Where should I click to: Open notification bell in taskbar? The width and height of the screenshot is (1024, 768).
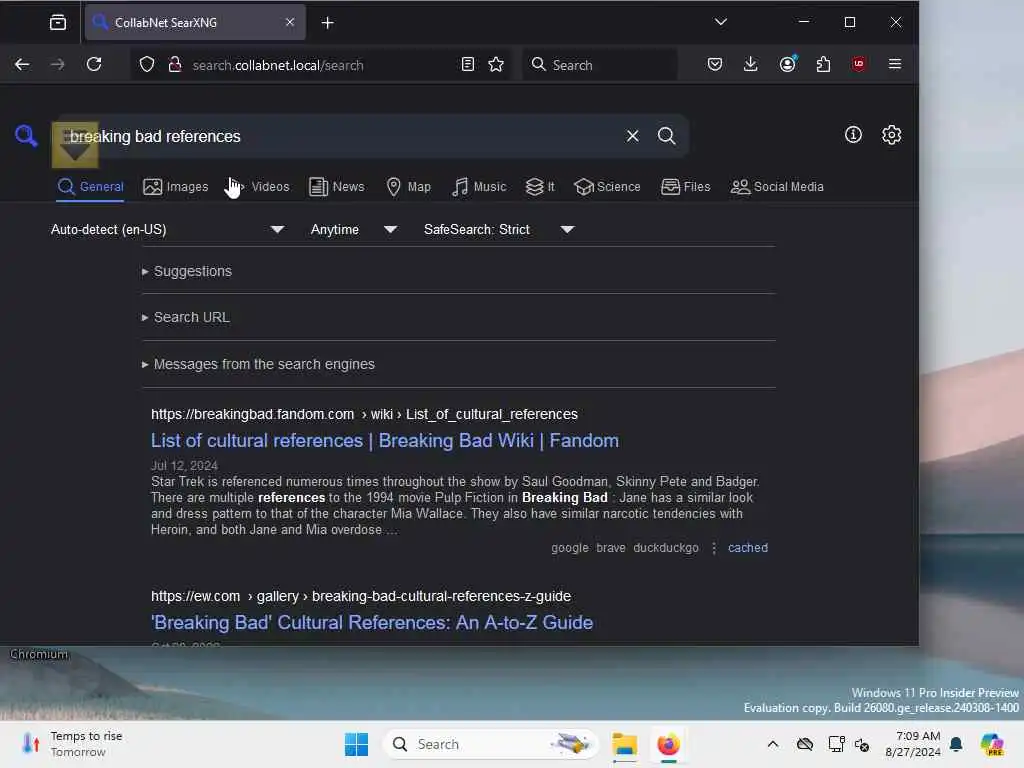(x=956, y=744)
